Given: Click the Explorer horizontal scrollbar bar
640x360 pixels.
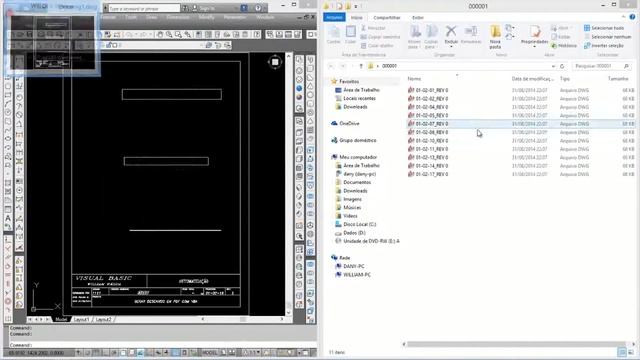Looking at the screenshot, I should [x=516, y=344].
